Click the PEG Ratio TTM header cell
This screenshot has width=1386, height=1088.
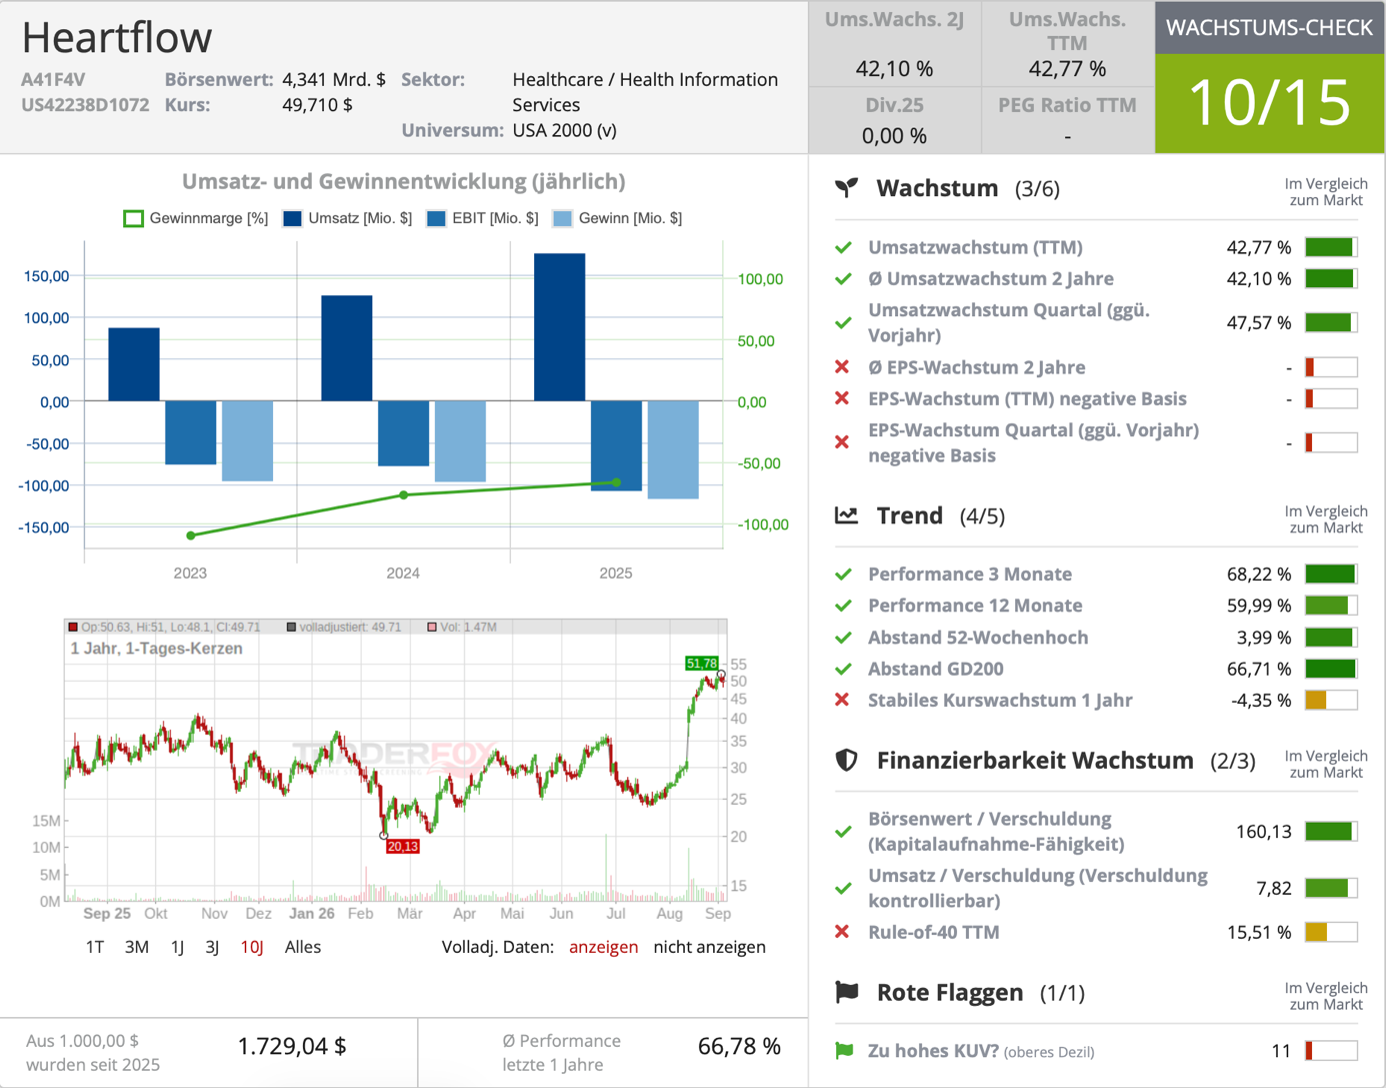[x=1068, y=105]
